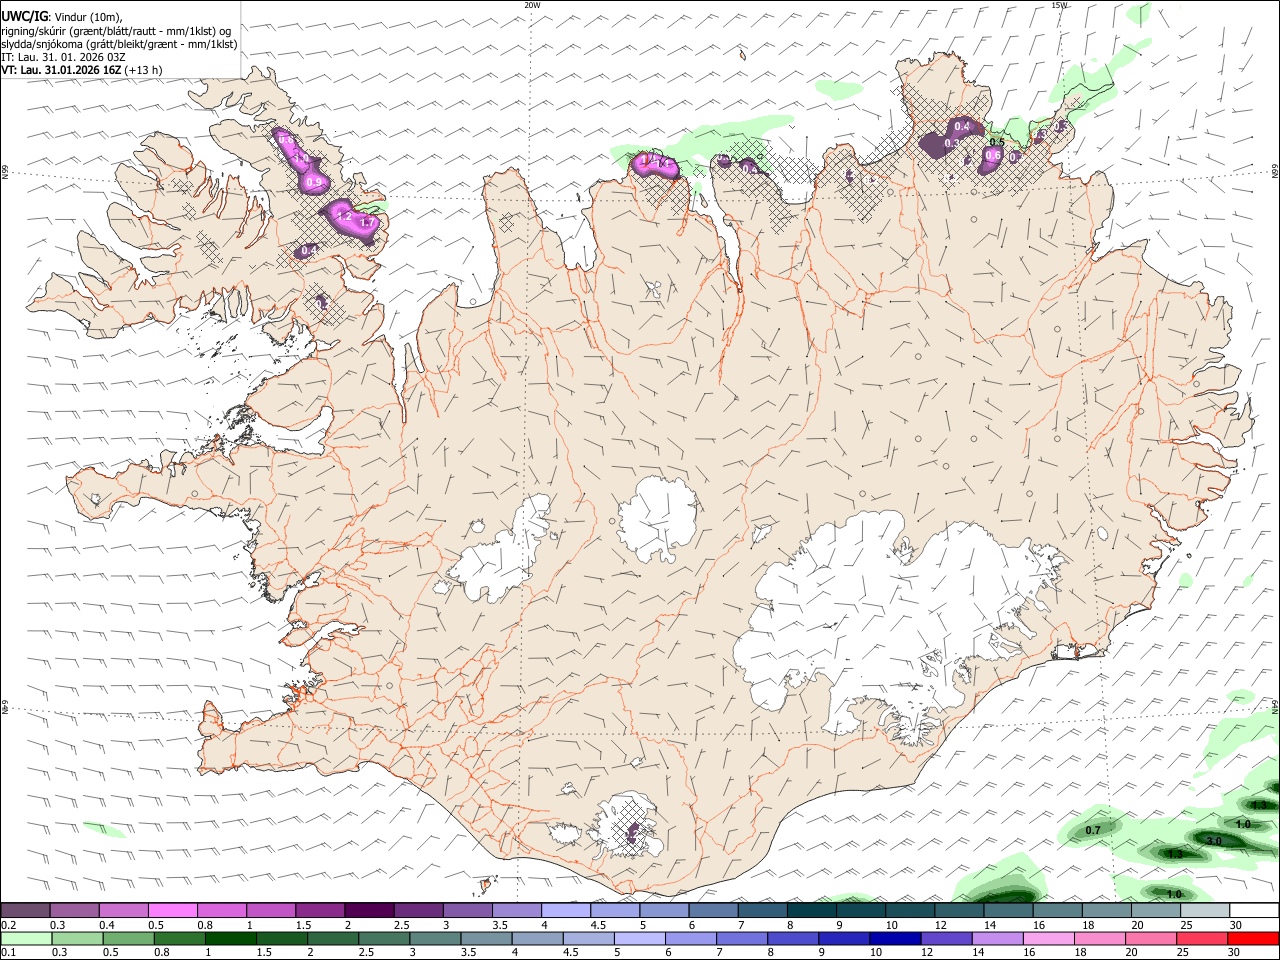The width and height of the screenshot is (1280, 960).
Task: Click the '4.5' label on the rain legend
Action: [570, 953]
